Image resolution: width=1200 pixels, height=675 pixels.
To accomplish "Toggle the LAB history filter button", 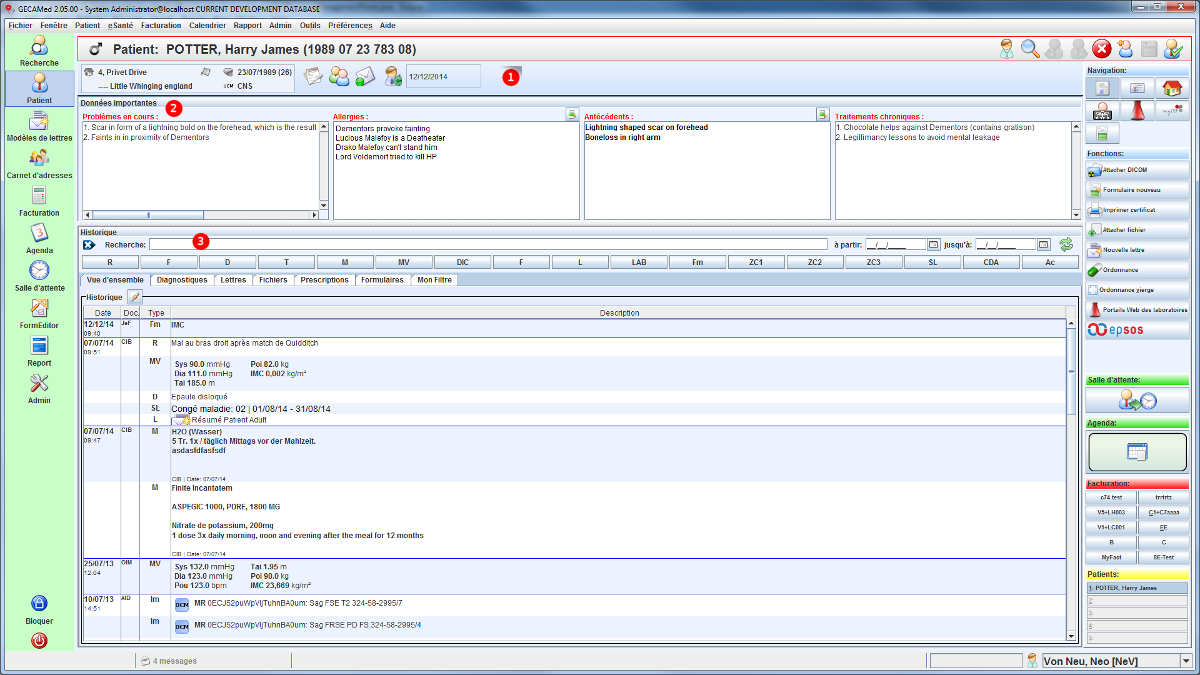I will pyautogui.click(x=638, y=262).
